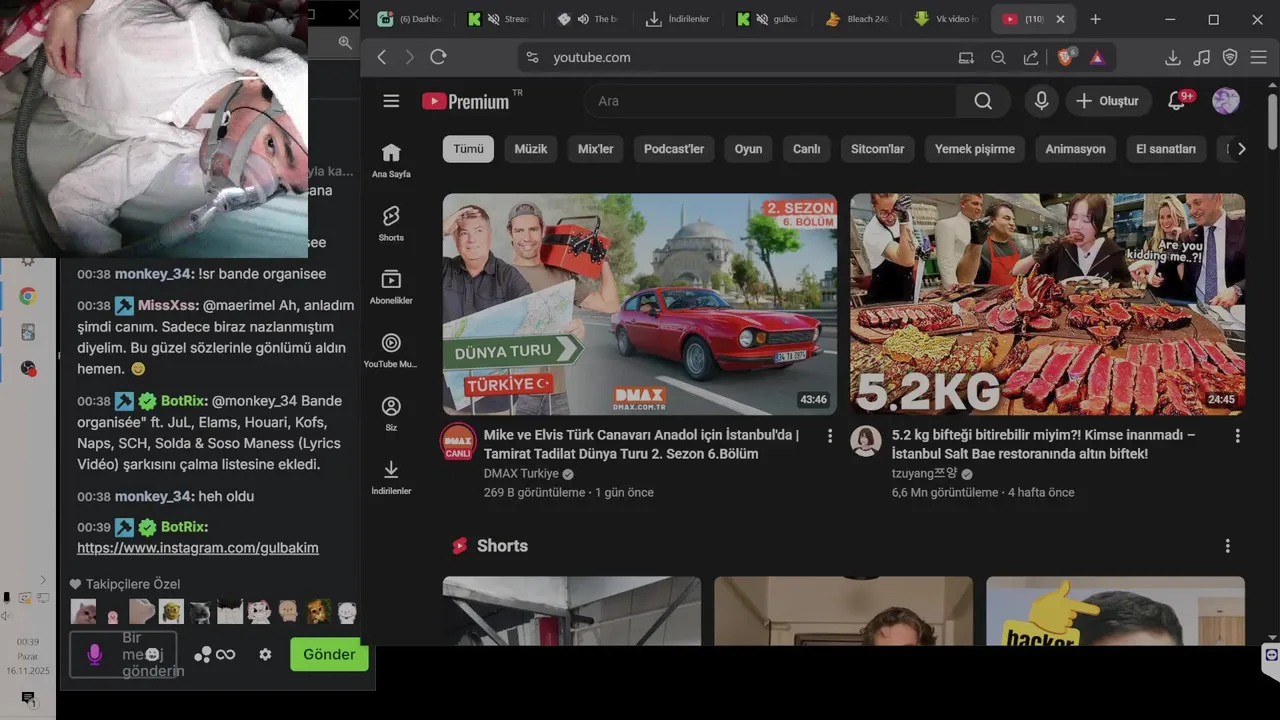Open Mike ve Elvis Türk Canavarı video title

click(641, 444)
